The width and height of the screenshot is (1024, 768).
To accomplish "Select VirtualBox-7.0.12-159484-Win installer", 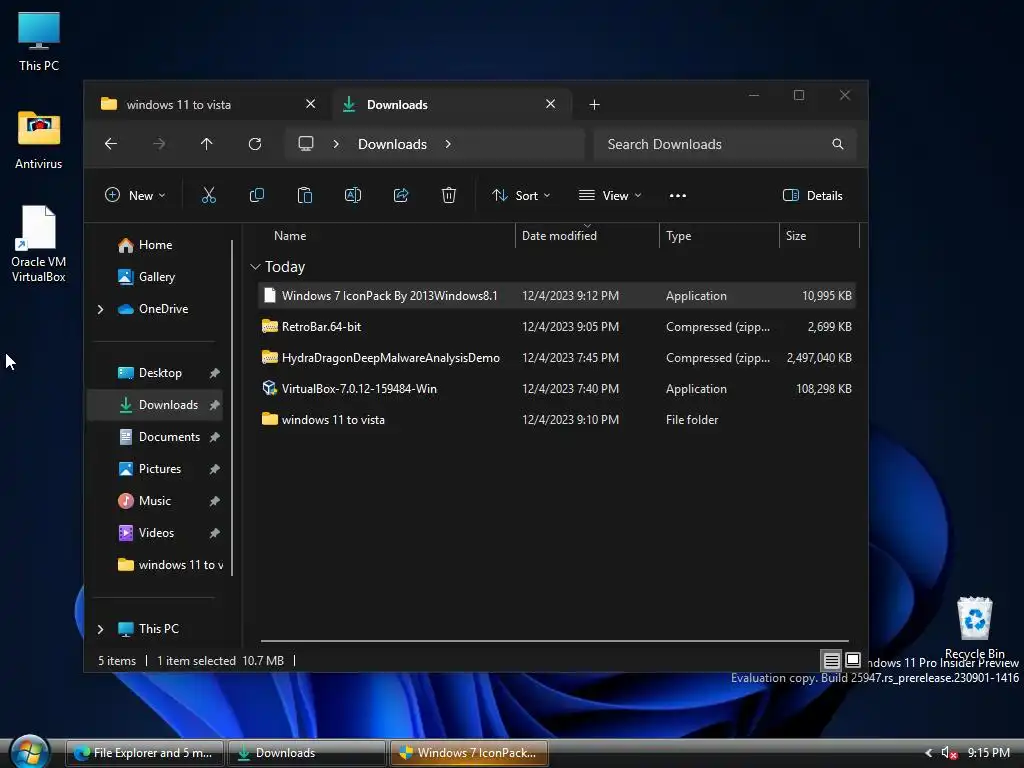I will 557,389.
